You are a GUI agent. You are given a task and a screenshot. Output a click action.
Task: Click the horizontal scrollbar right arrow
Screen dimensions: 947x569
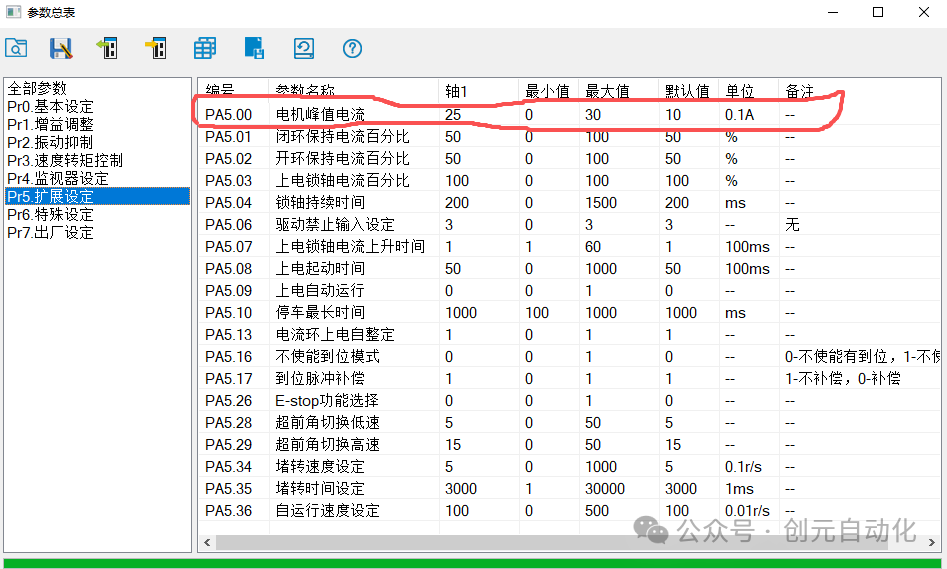[x=931, y=542]
